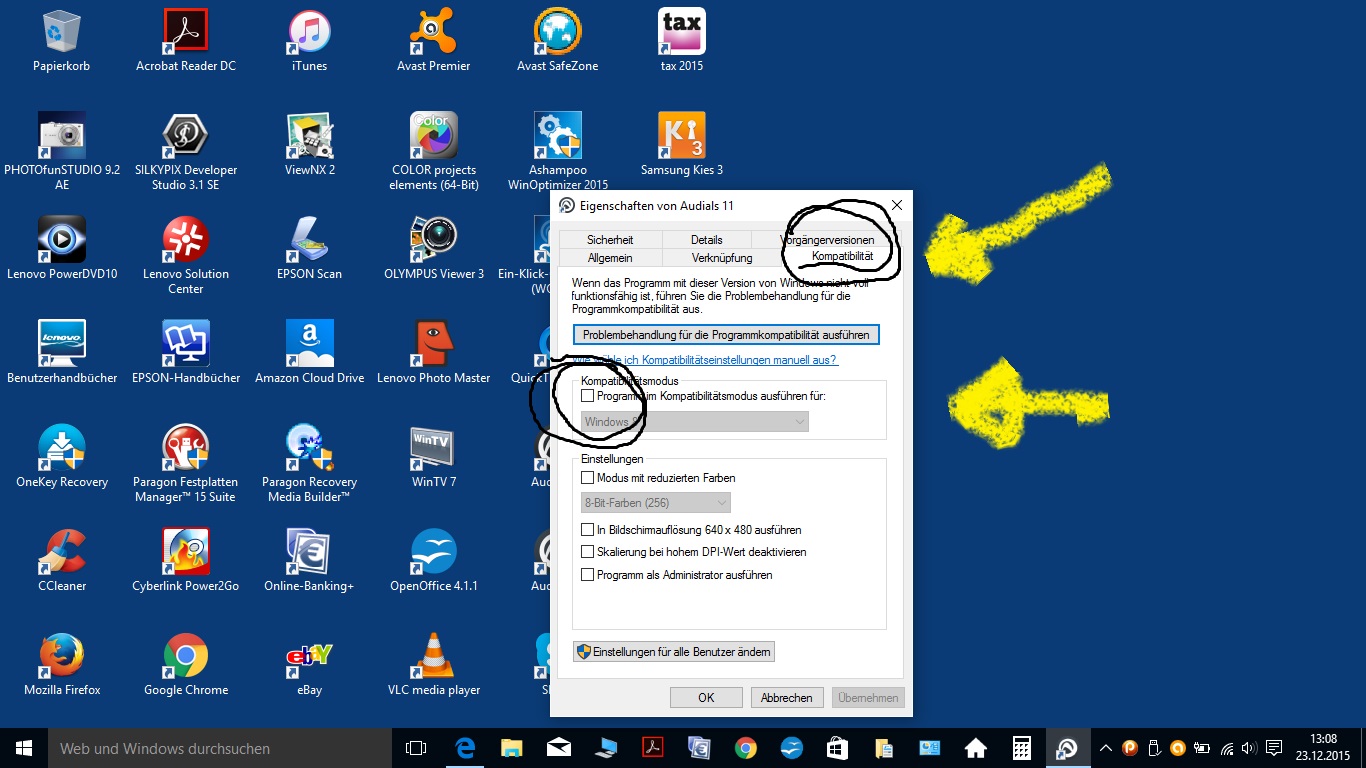1366x768 pixels.
Task: Open the Vorgängerversionen tab
Action: 827,240
